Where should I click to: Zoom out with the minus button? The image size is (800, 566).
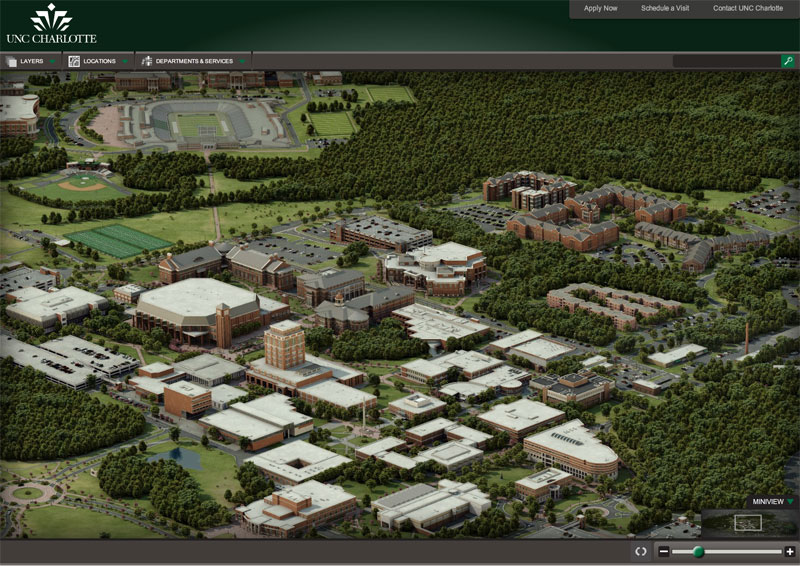pos(664,551)
